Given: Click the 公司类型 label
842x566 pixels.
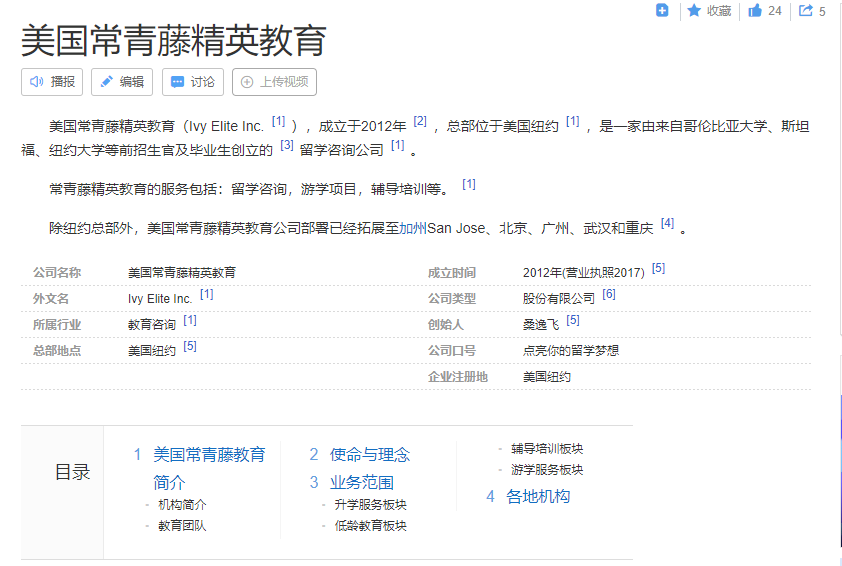Looking at the screenshot, I should click(452, 299).
